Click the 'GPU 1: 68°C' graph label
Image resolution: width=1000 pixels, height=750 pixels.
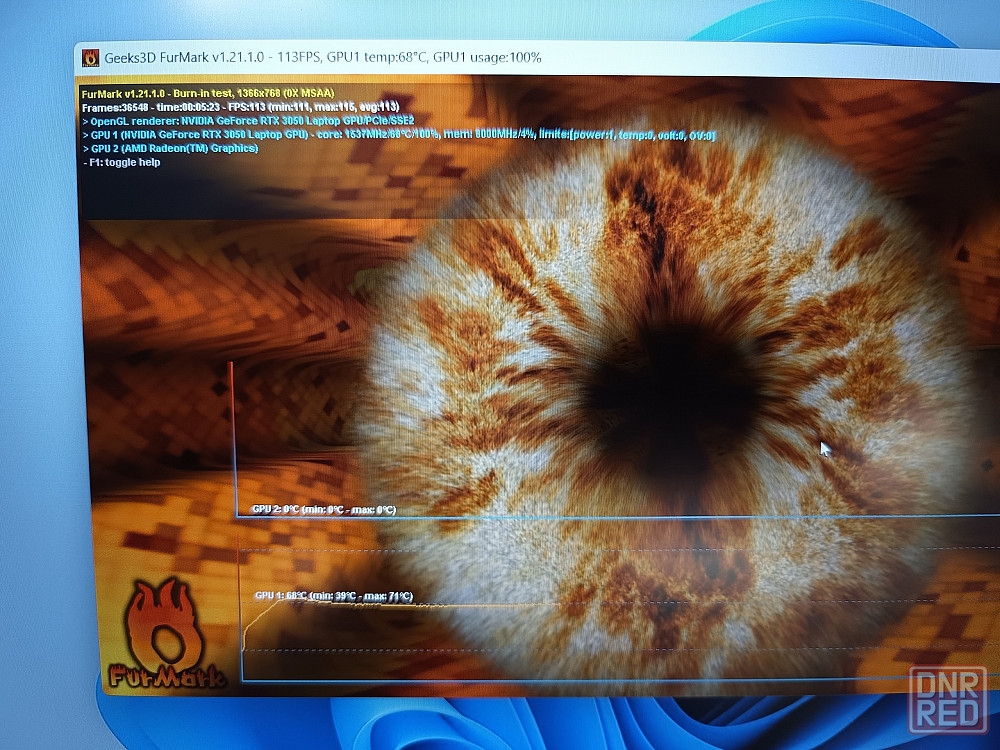tap(333, 596)
